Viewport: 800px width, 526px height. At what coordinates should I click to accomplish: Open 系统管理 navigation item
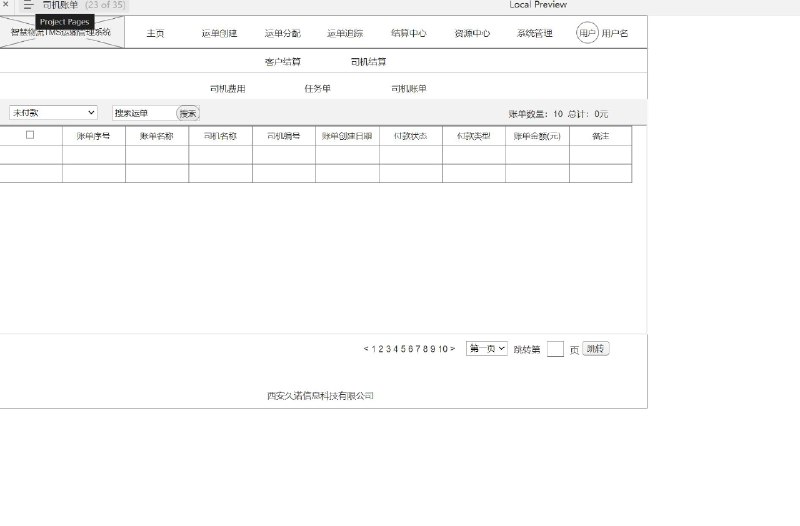tap(535, 34)
